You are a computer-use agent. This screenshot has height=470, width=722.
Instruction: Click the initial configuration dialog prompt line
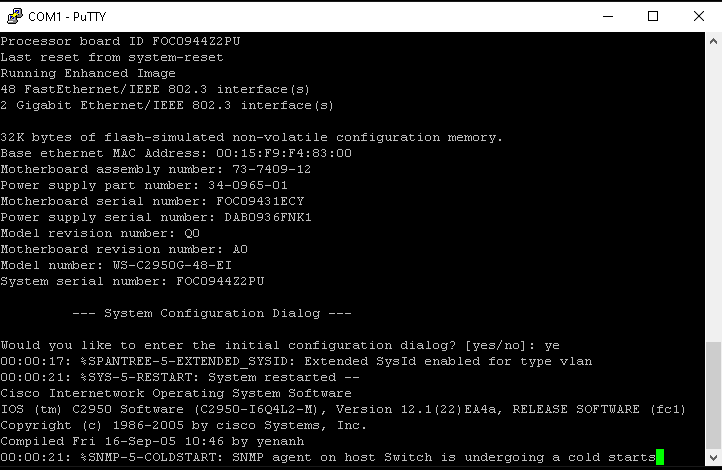[280, 345]
